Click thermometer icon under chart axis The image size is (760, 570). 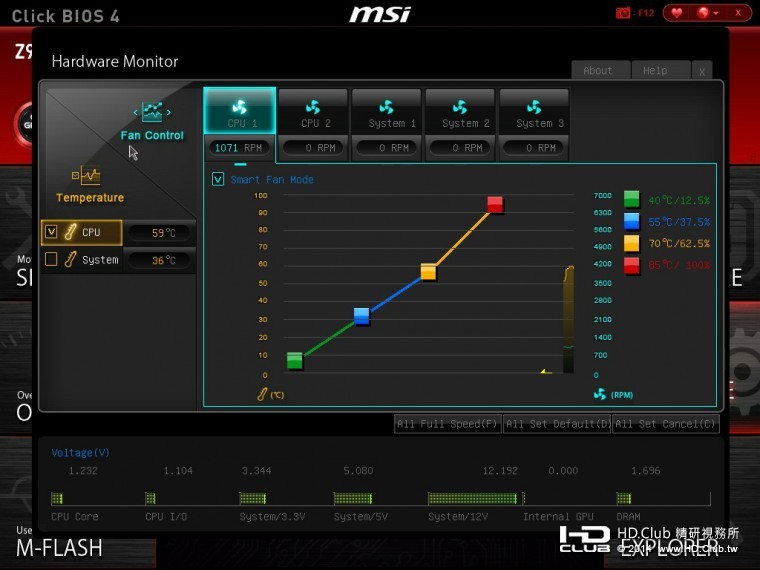pyautogui.click(x=262, y=394)
